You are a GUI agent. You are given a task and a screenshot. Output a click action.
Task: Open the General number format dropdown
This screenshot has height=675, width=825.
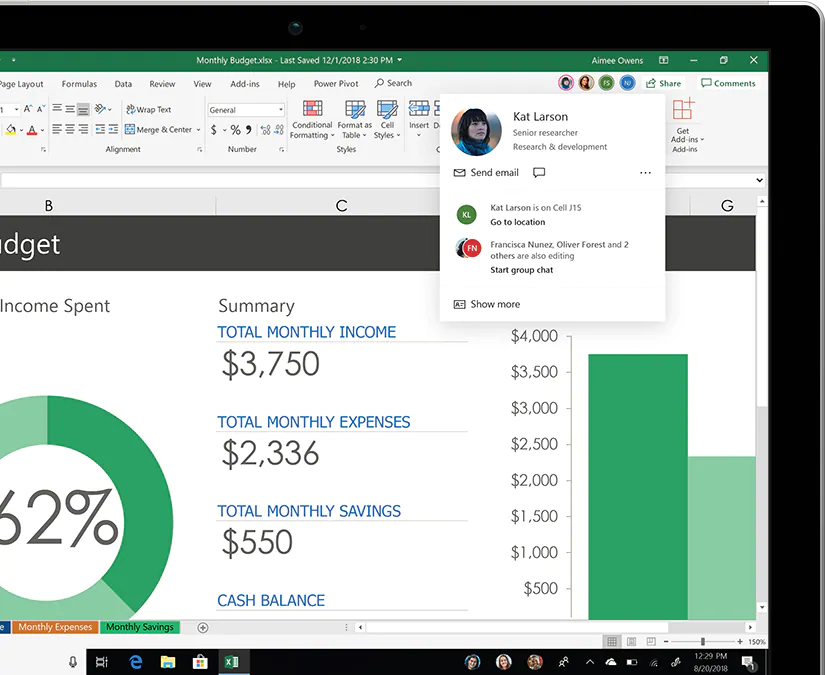[246, 110]
